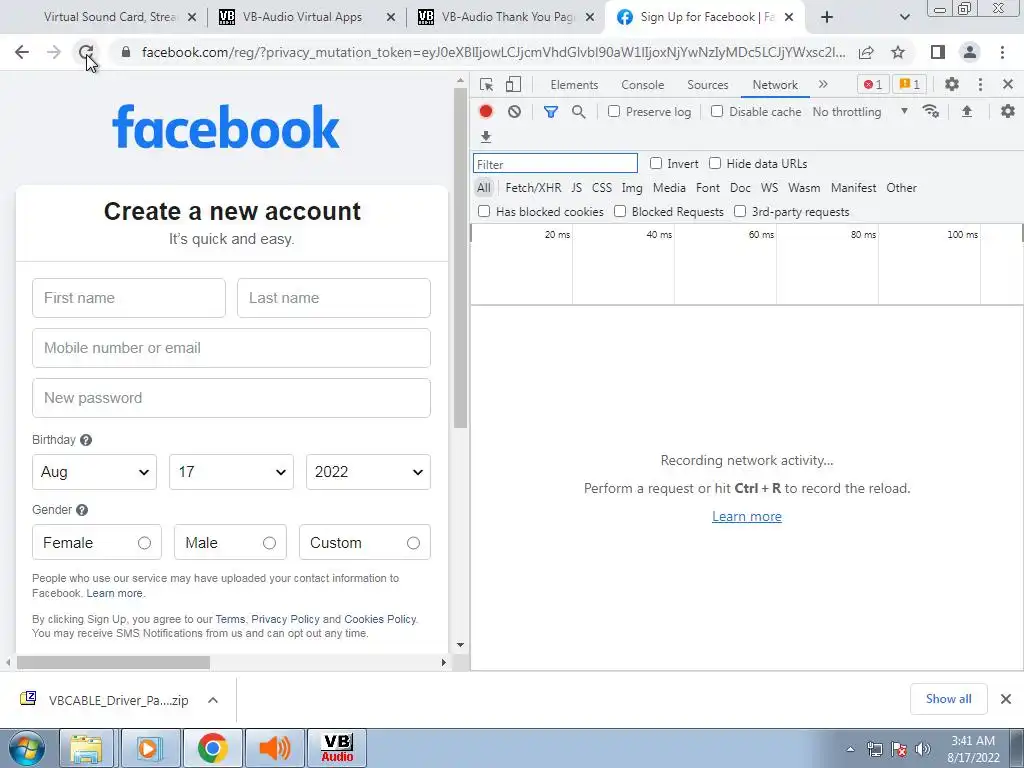
Task: Open the tab search chevron in title bar
Action: pyautogui.click(x=904, y=17)
